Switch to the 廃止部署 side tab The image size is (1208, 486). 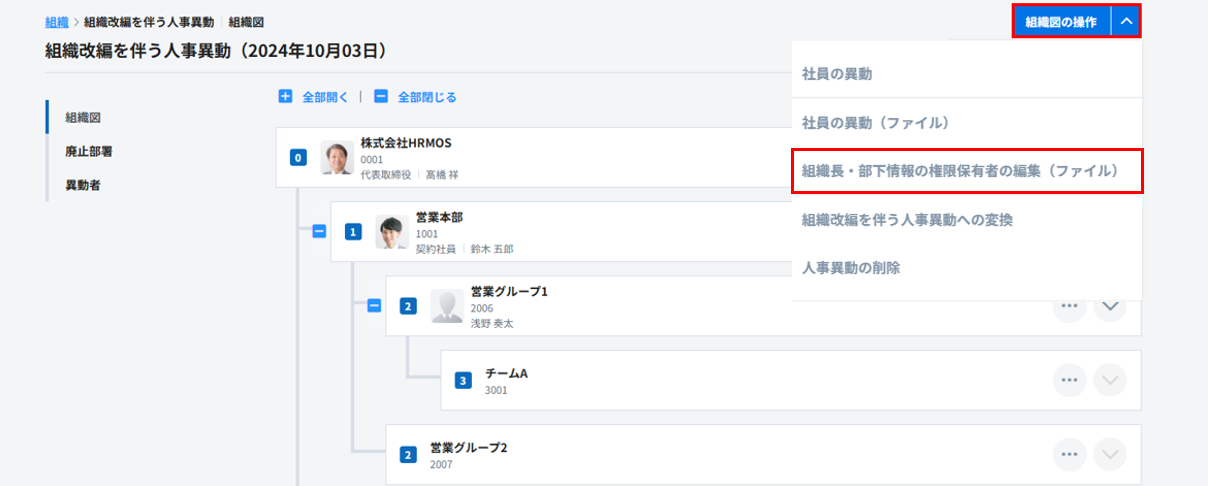point(88,151)
